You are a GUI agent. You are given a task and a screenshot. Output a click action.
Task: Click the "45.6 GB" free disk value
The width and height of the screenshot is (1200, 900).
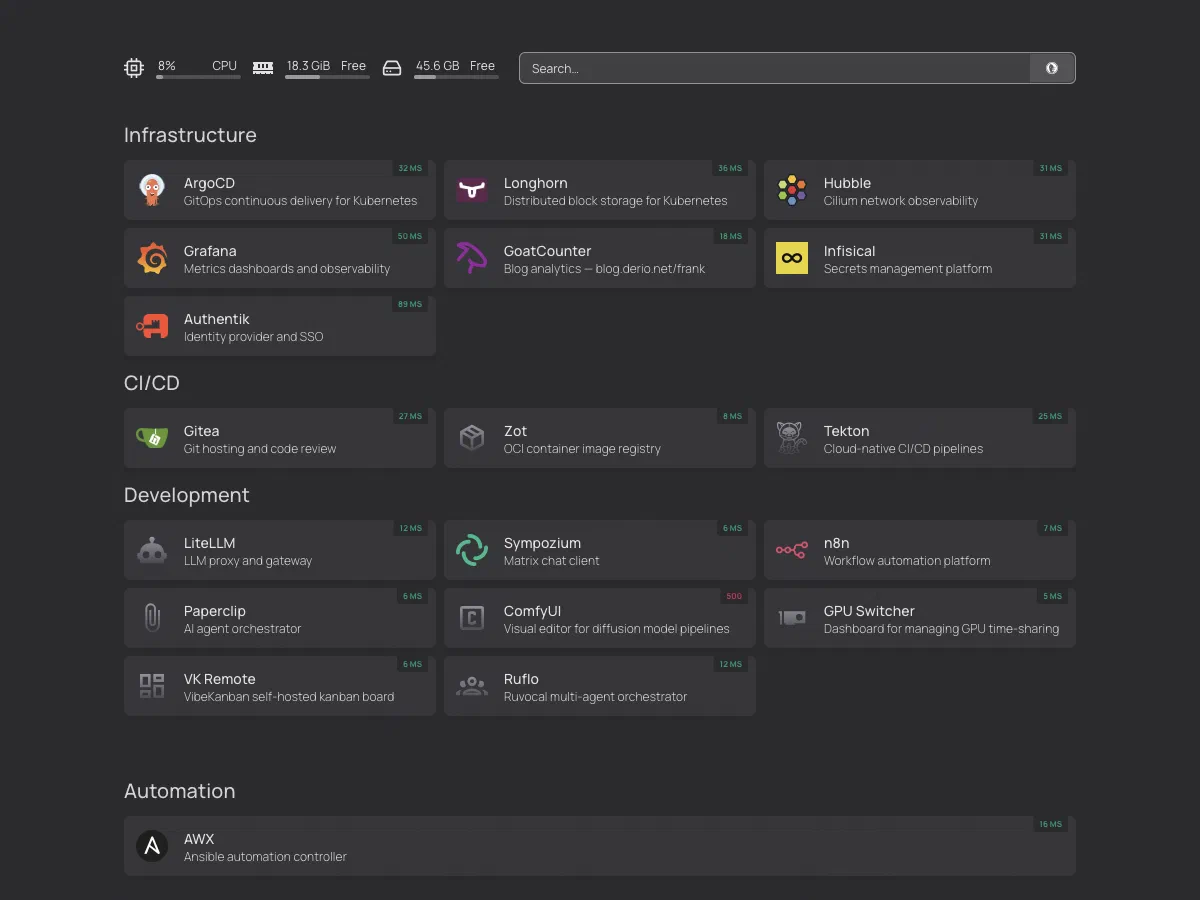(x=438, y=66)
